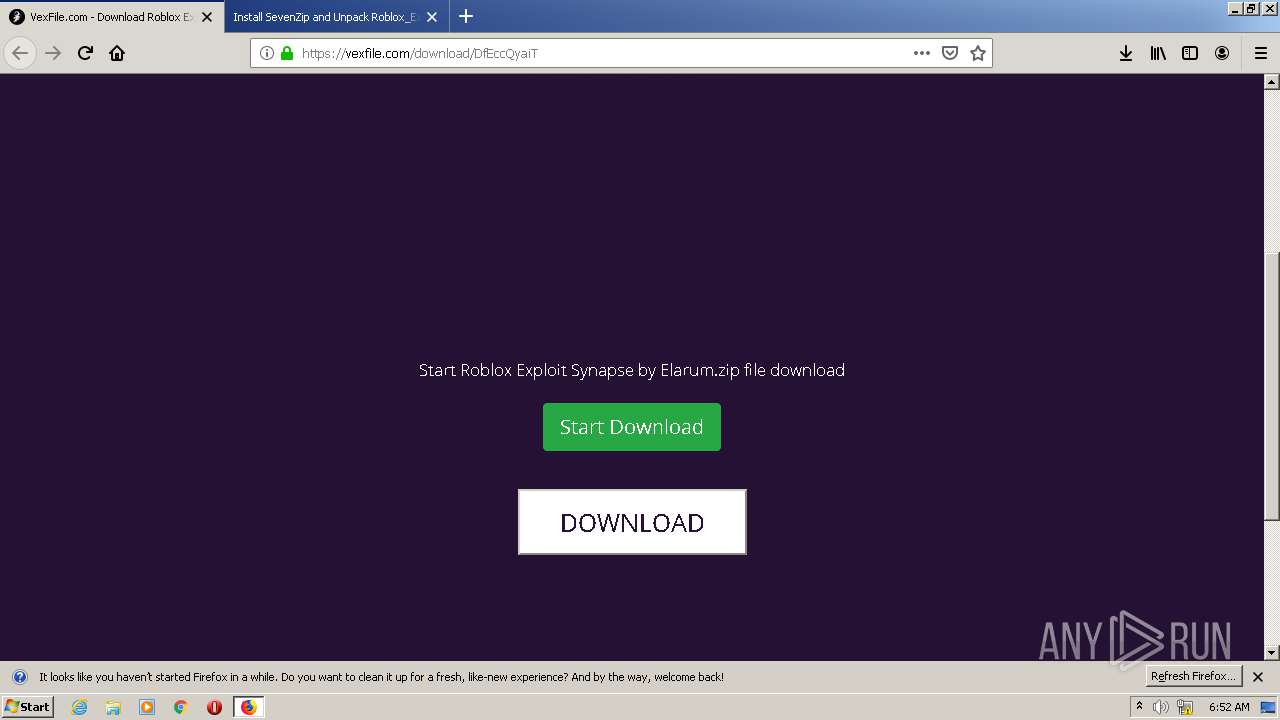Show site information icon in address bar
This screenshot has width=1280, height=720.
[267, 53]
